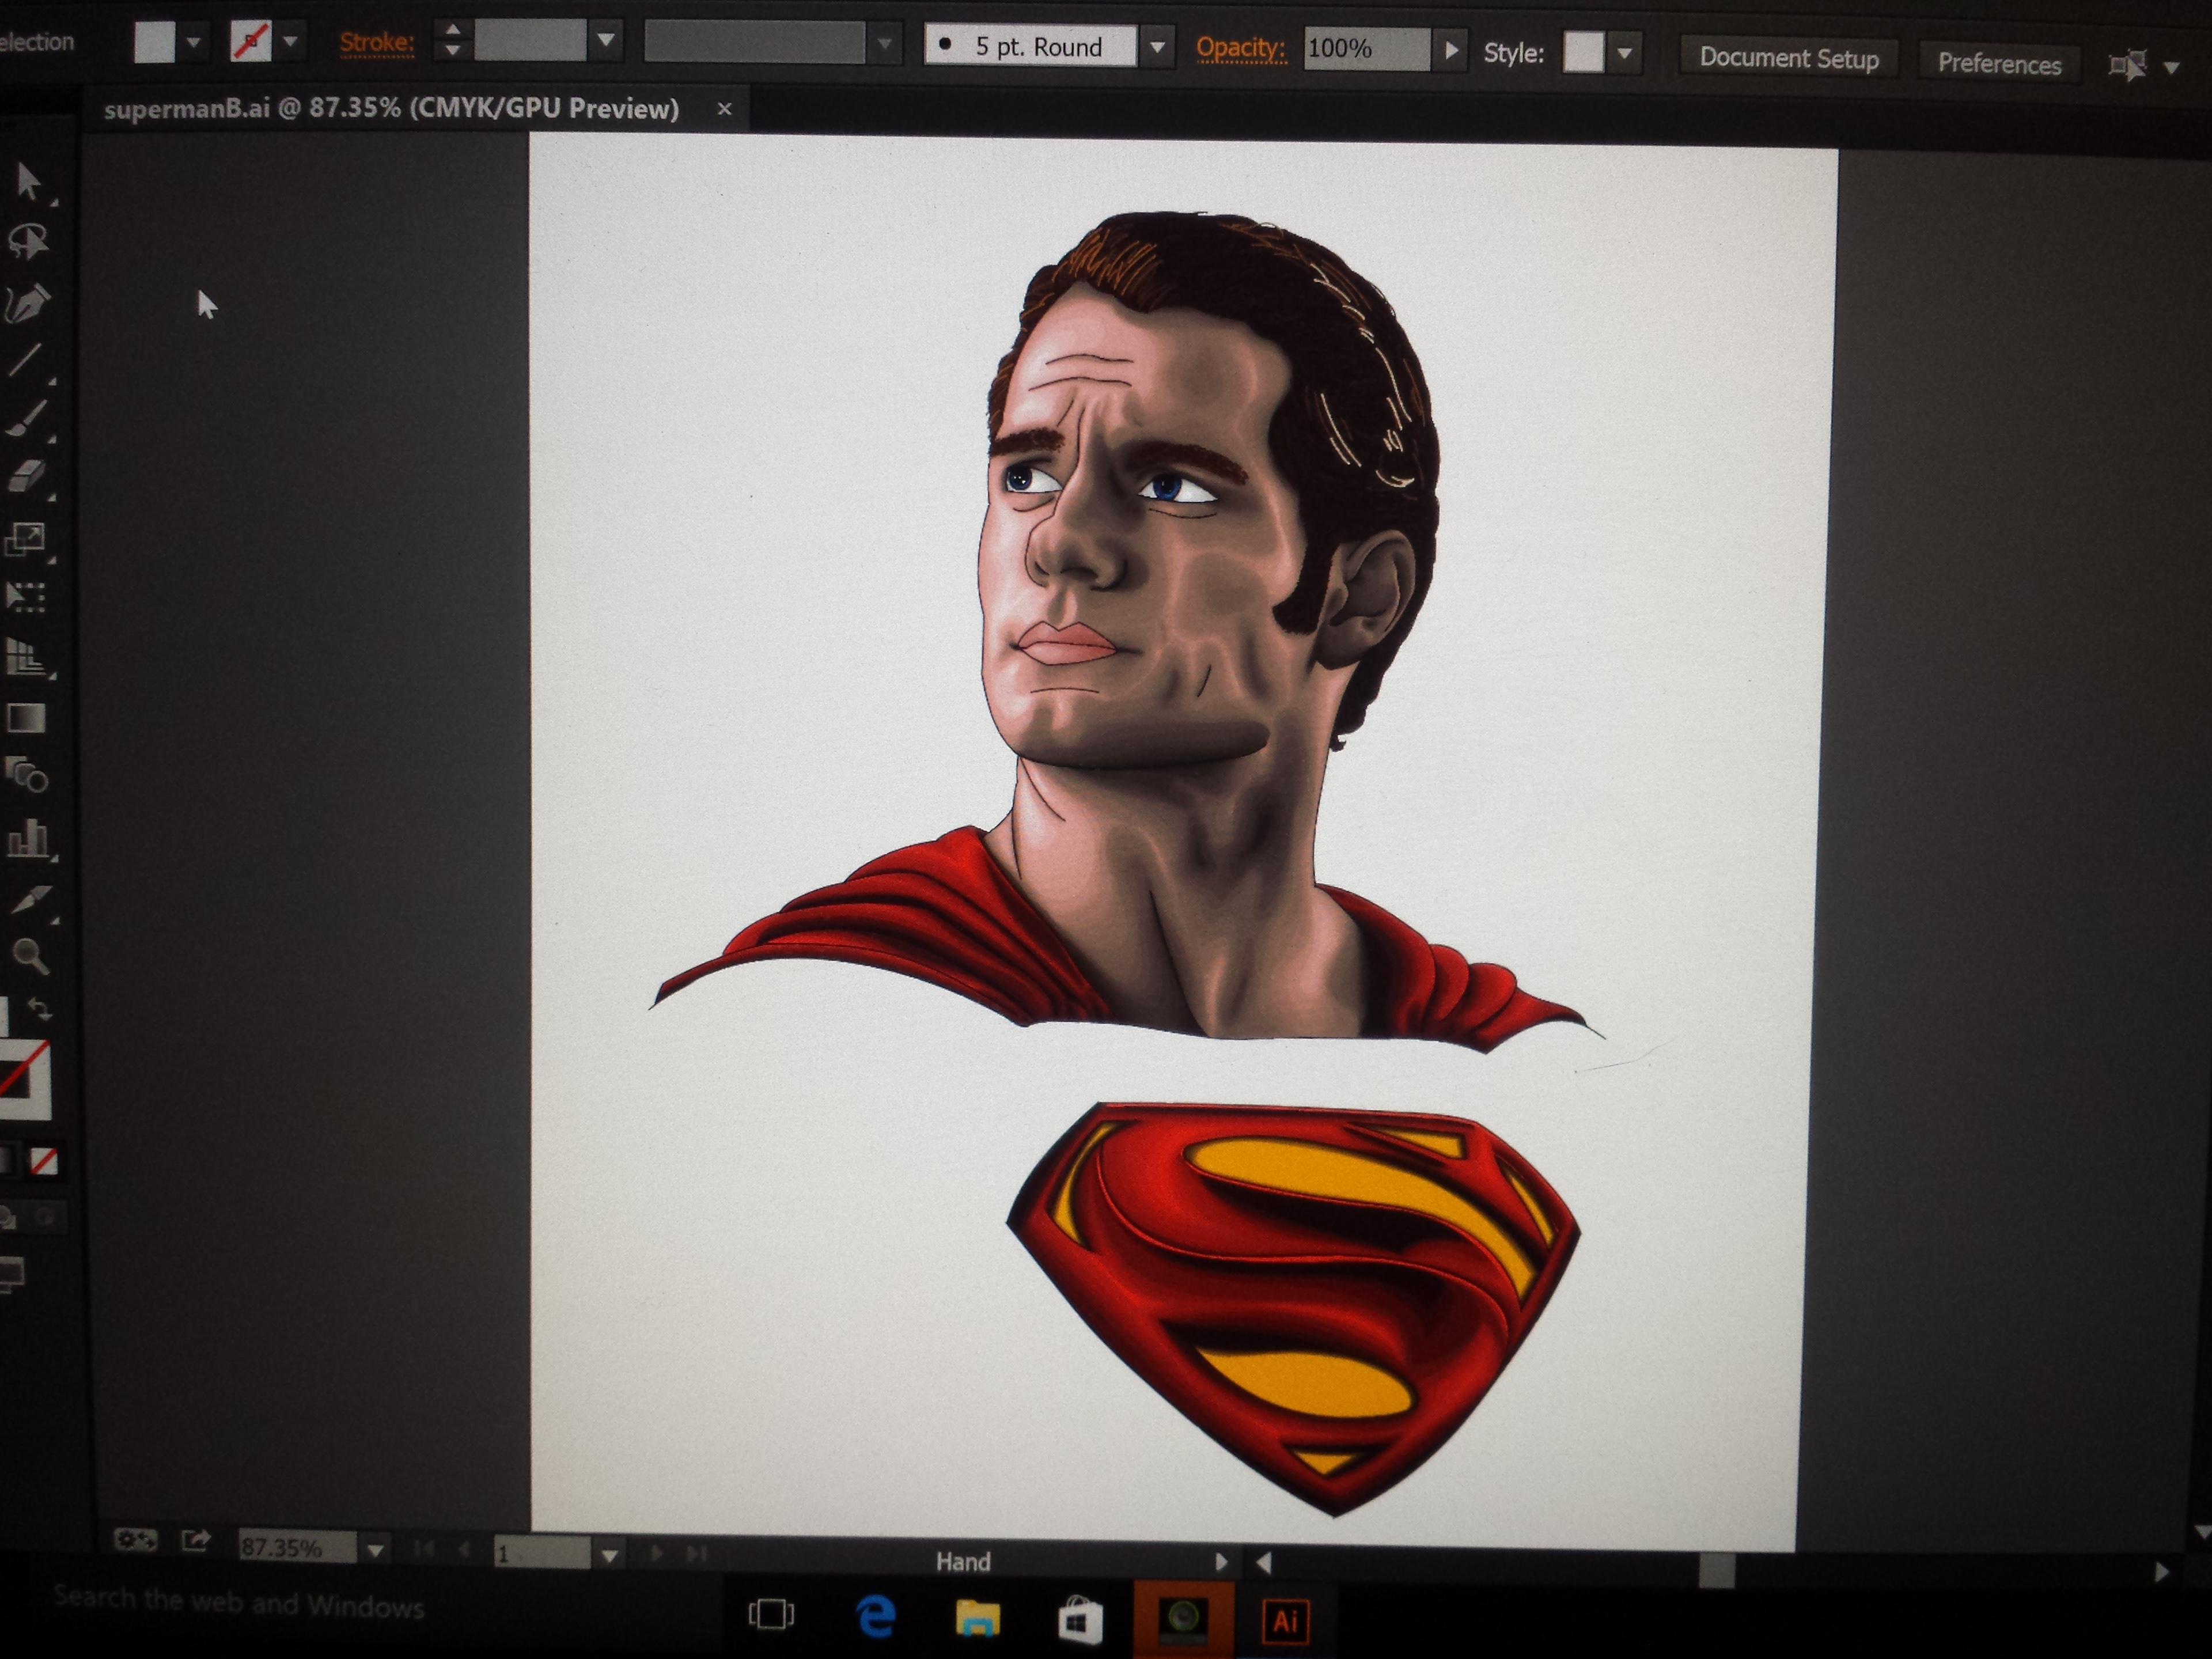Viewport: 2212px width, 1659px height.
Task: Click the Change Screen Mode icon
Action: coord(12,1275)
